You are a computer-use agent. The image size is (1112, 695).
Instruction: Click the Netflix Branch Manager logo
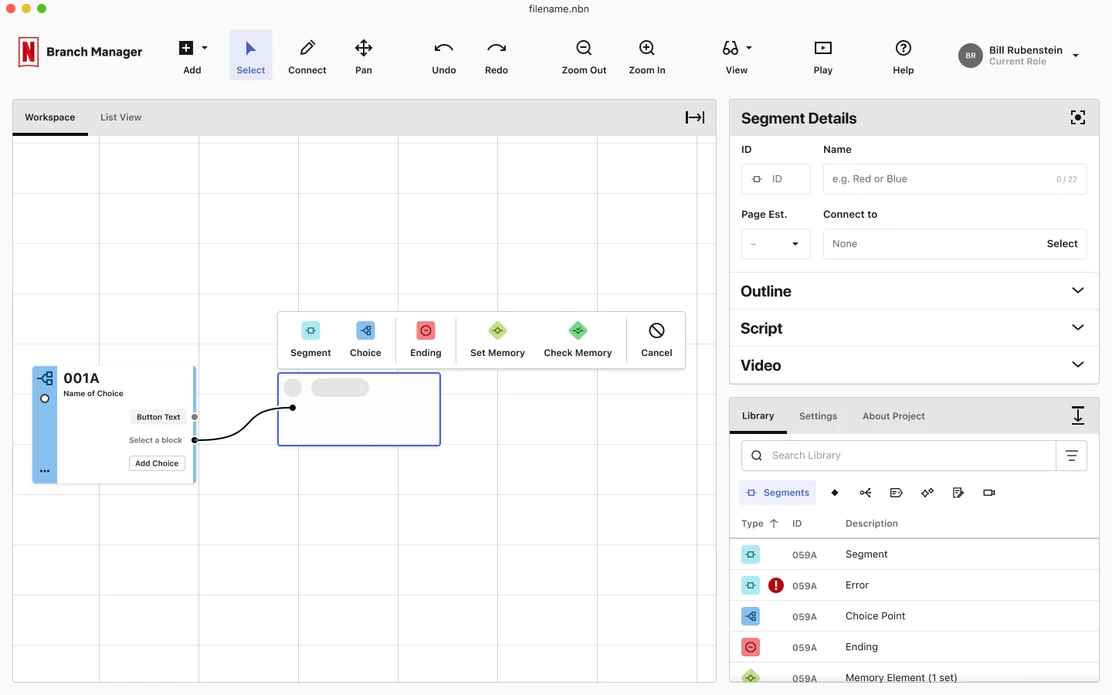(28, 52)
